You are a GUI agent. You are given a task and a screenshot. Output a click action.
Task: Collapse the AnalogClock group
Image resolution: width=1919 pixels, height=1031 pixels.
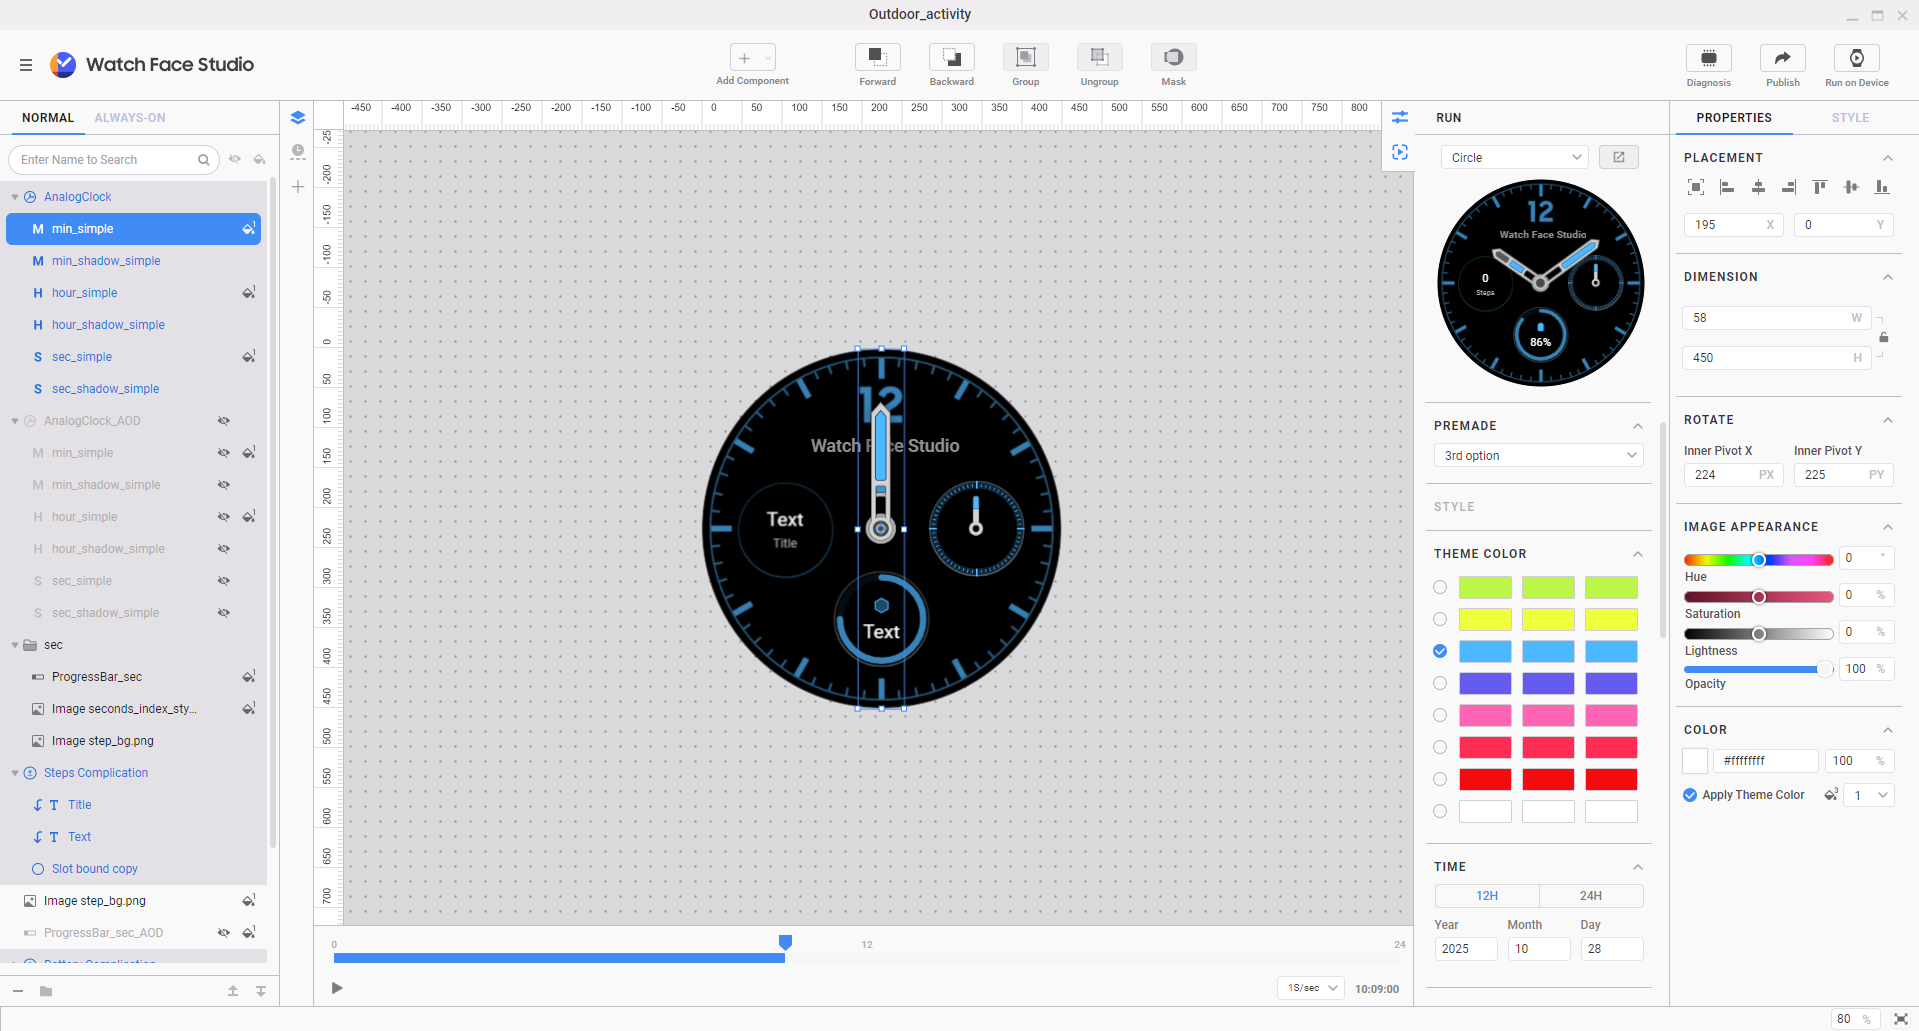coord(15,197)
